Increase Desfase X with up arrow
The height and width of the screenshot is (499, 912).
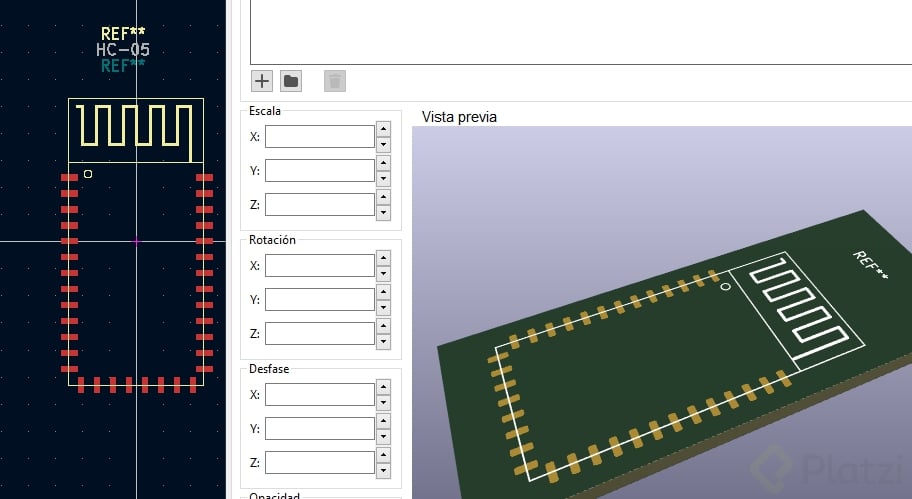click(x=383, y=387)
